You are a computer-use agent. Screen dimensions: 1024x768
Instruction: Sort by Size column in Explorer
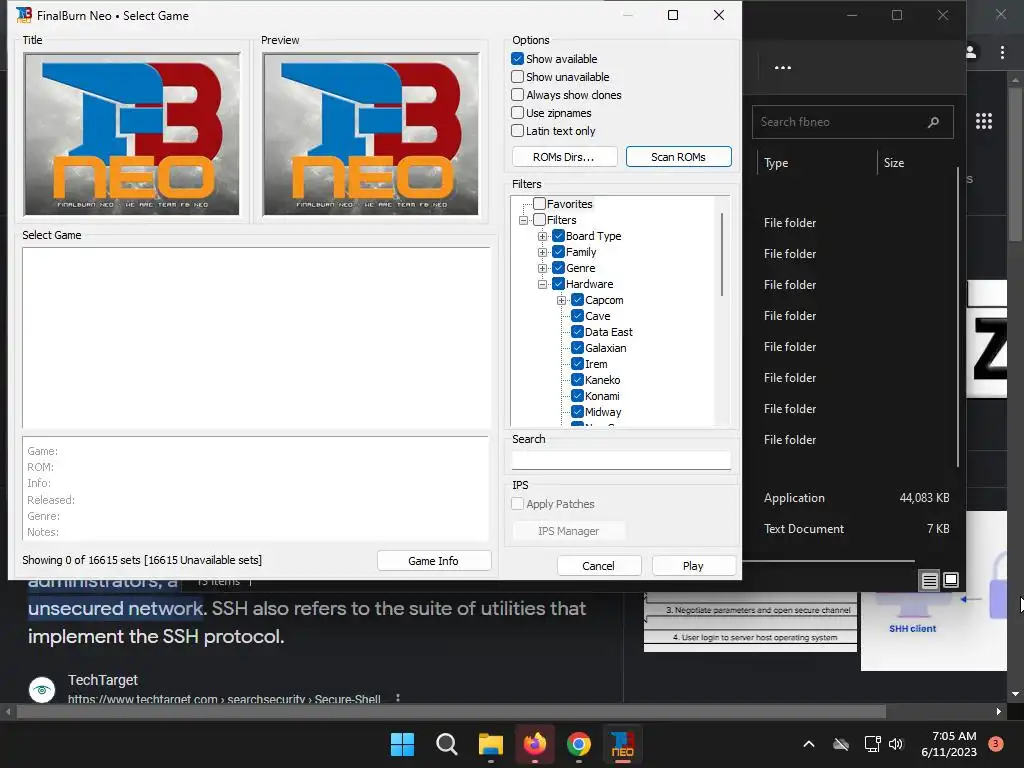(x=894, y=163)
